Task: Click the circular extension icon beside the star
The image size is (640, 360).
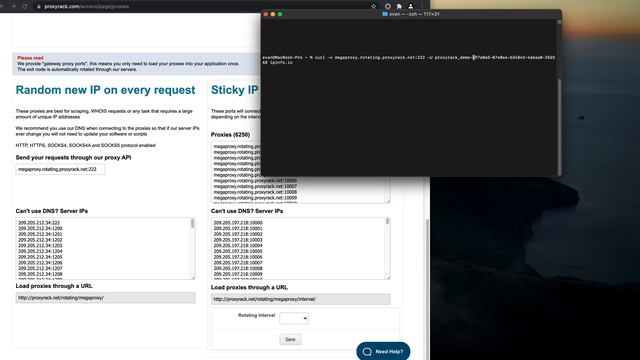Action: click(388, 6)
